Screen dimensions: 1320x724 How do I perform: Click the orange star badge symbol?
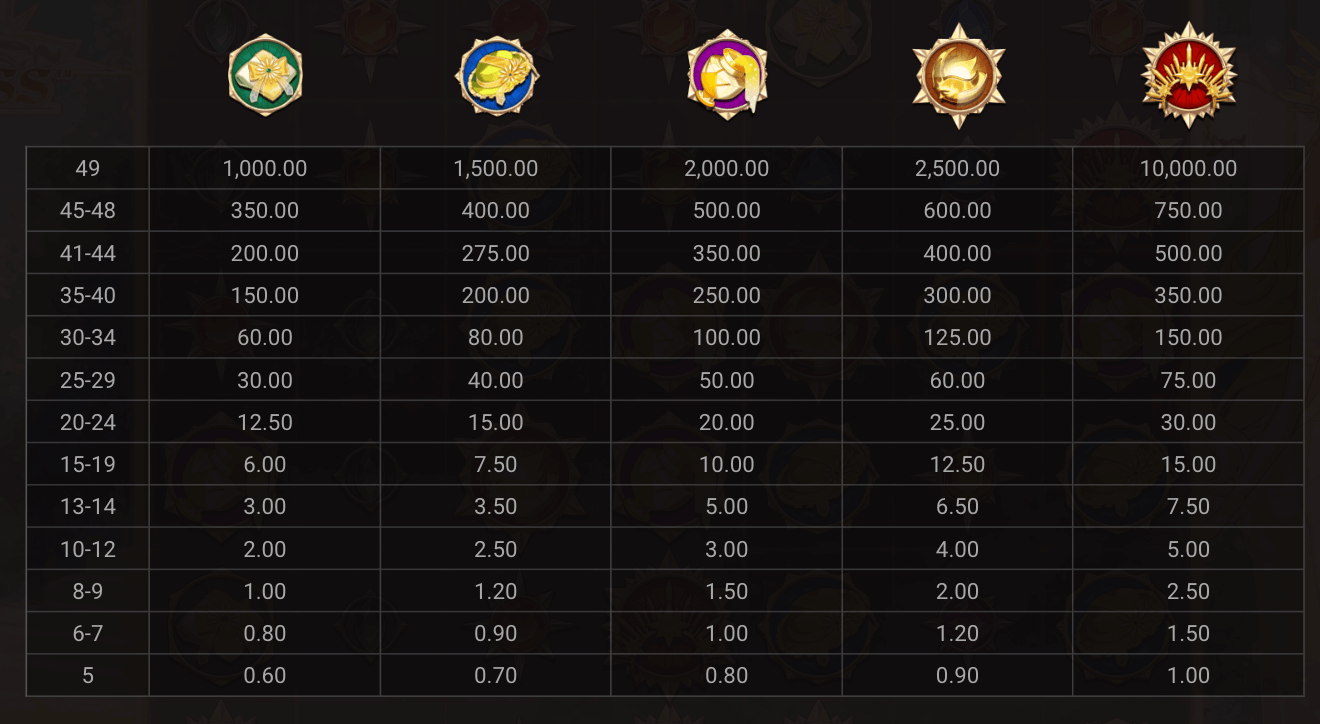[x=958, y=76]
